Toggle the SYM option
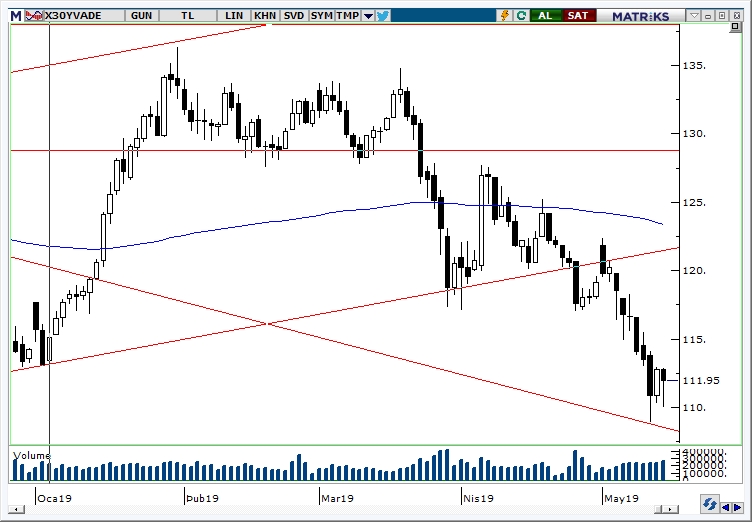This screenshot has width=752, height=522. pos(321,16)
